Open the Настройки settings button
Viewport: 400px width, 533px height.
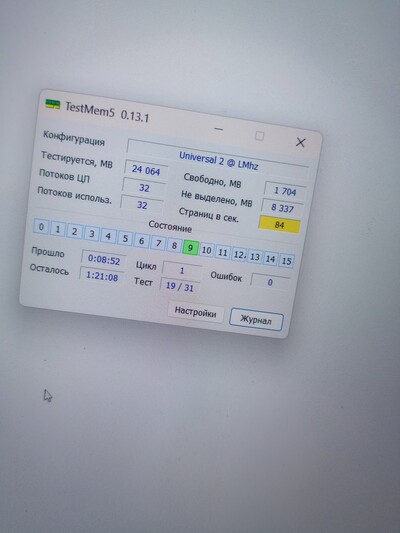(x=195, y=312)
